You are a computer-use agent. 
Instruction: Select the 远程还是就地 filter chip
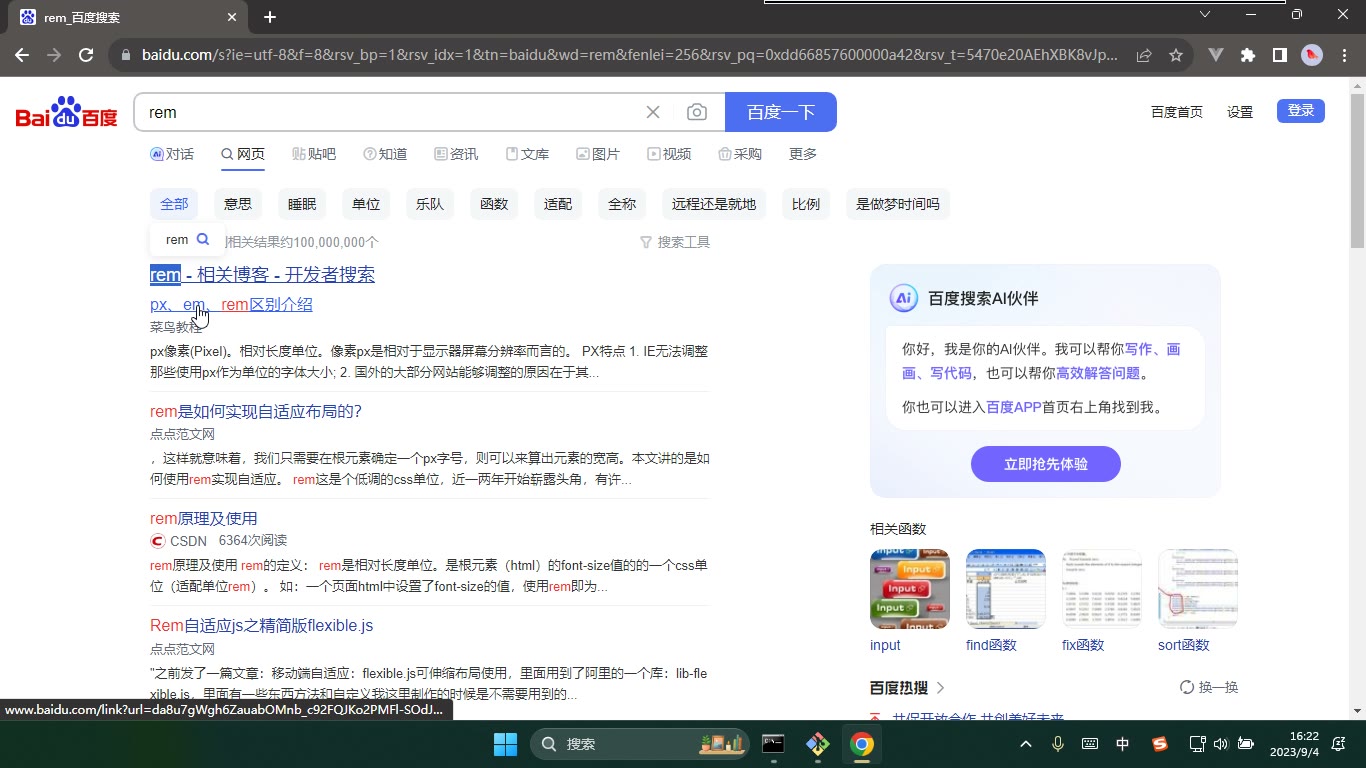(714, 204)
